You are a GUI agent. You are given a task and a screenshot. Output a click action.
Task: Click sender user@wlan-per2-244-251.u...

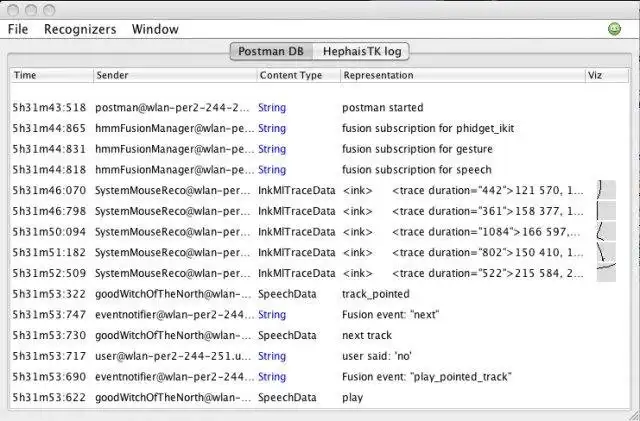click(x=173, y=356)
